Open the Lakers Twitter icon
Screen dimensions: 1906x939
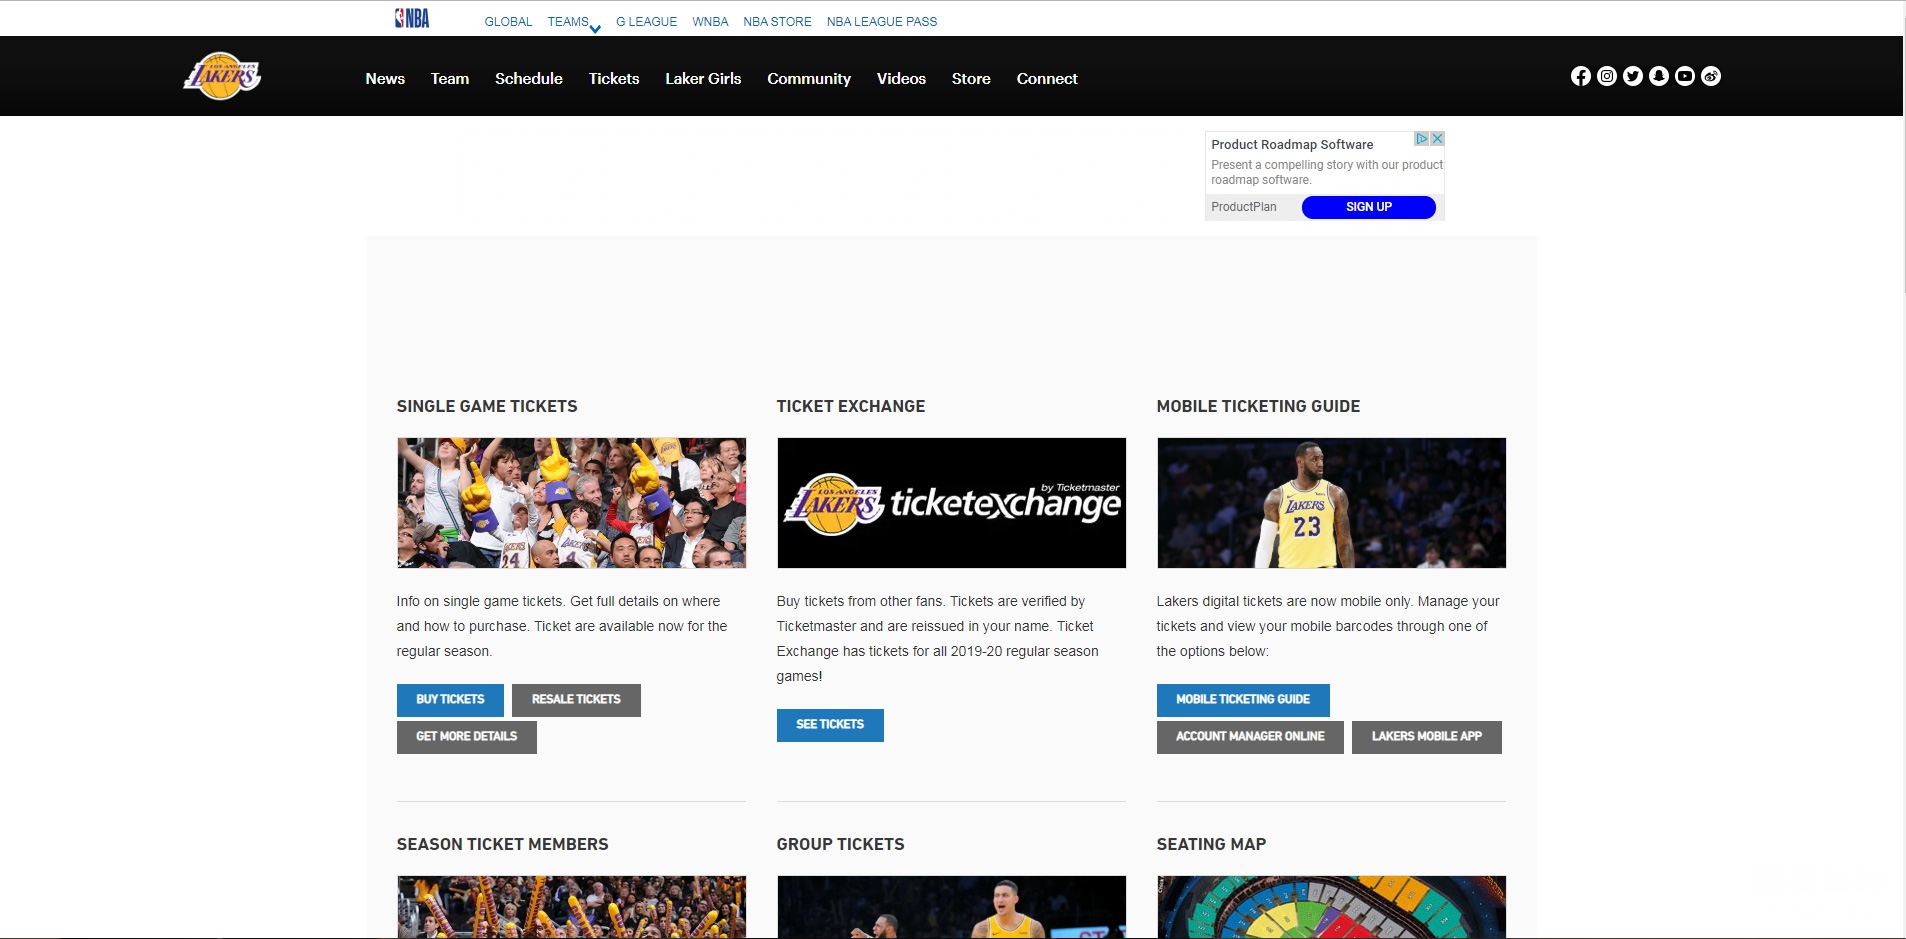(1632, 76)
